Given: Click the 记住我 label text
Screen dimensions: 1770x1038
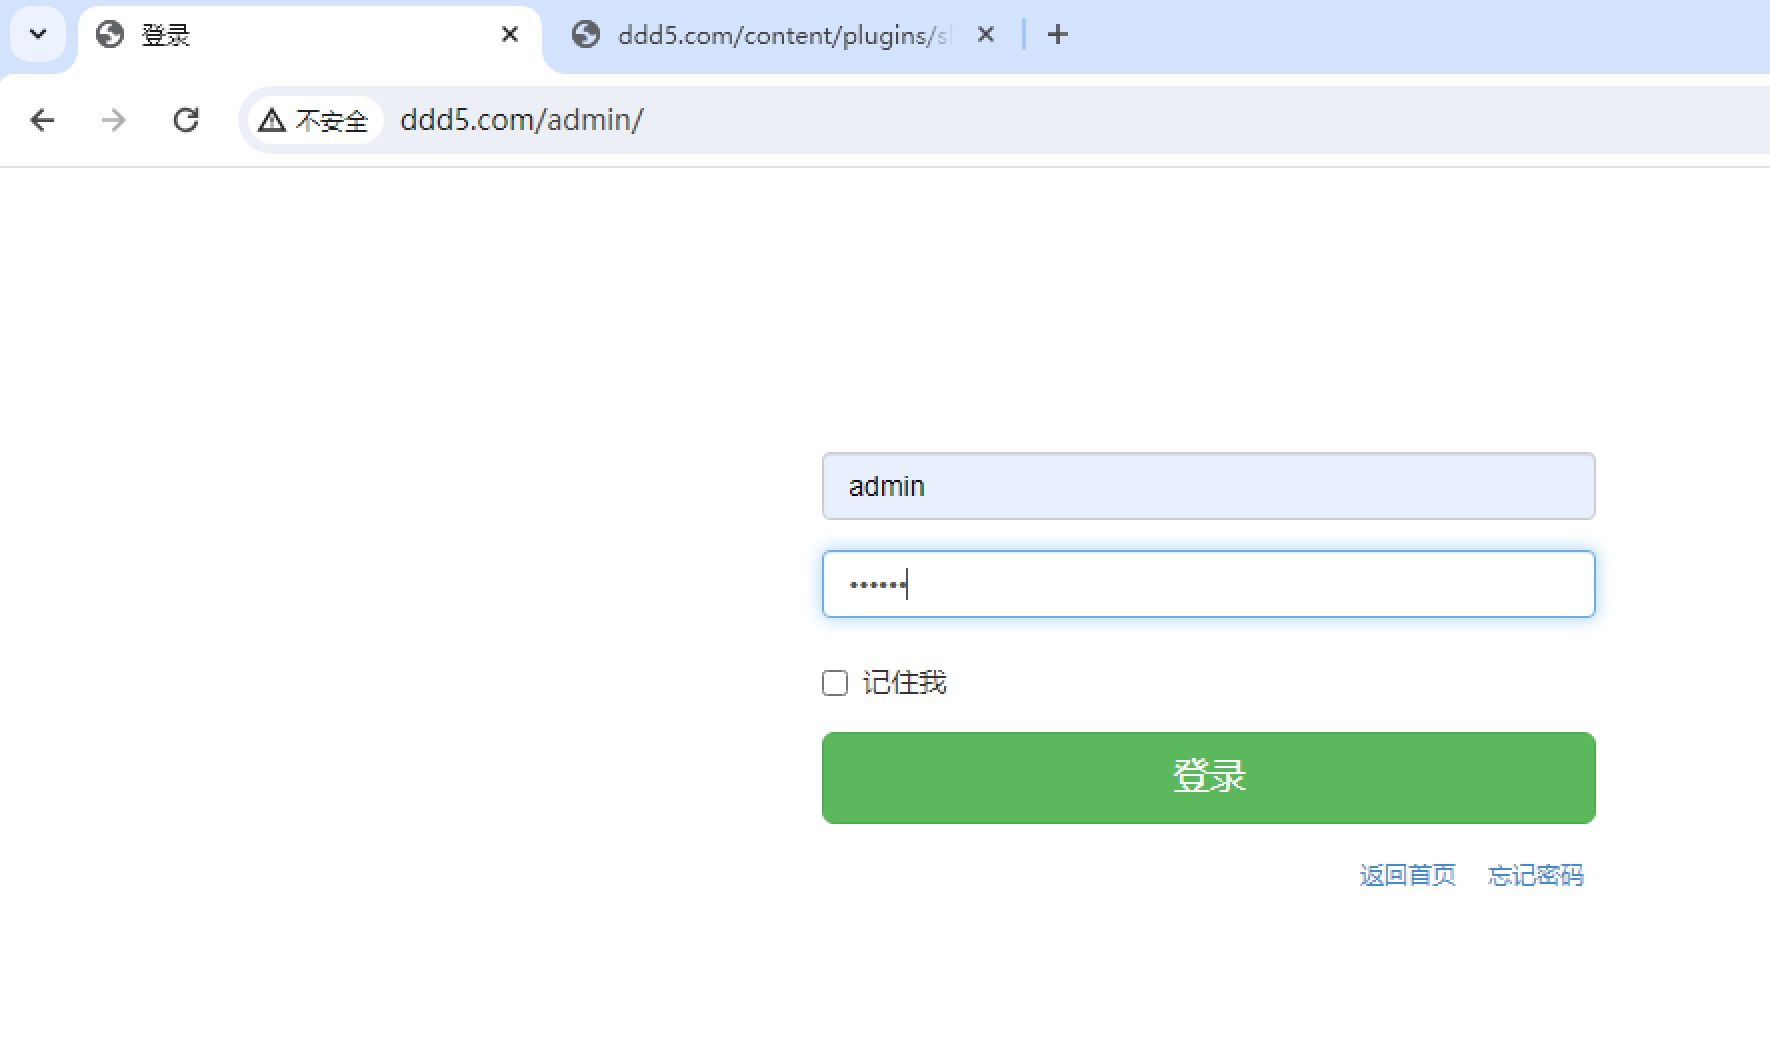Looking at the screenshot, I should [904, 683].
